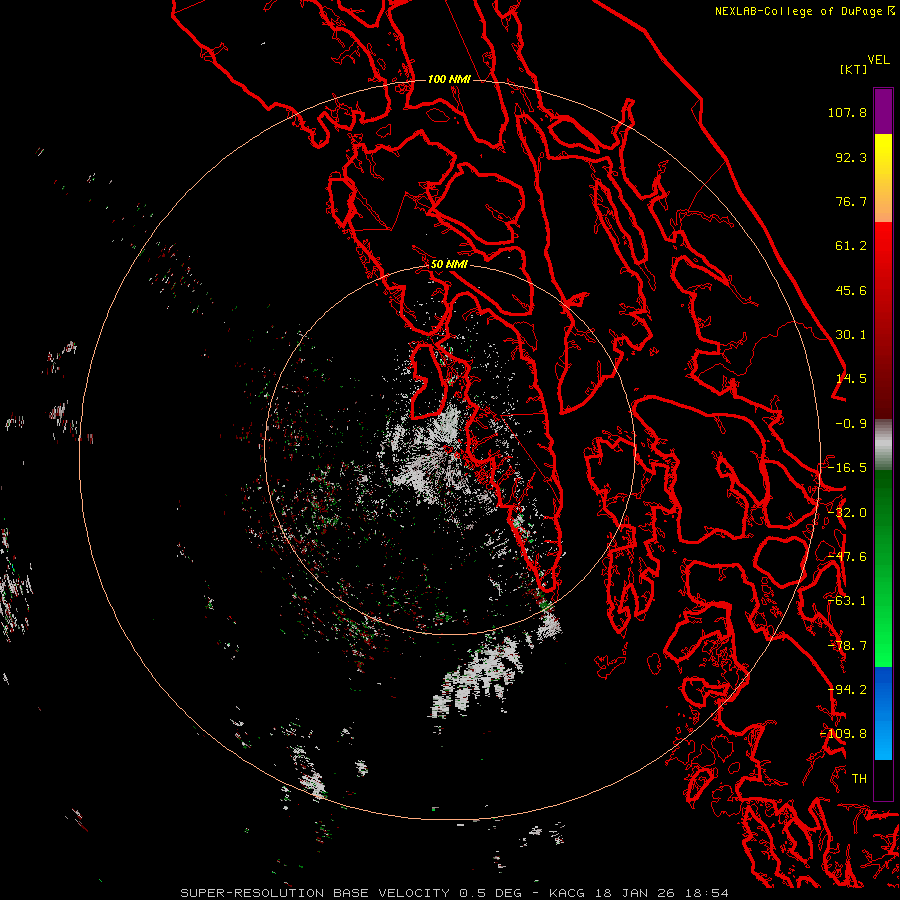Click the 92.3 velocity scale value
This screenshot has width=900, height=900.
point(851,157)
